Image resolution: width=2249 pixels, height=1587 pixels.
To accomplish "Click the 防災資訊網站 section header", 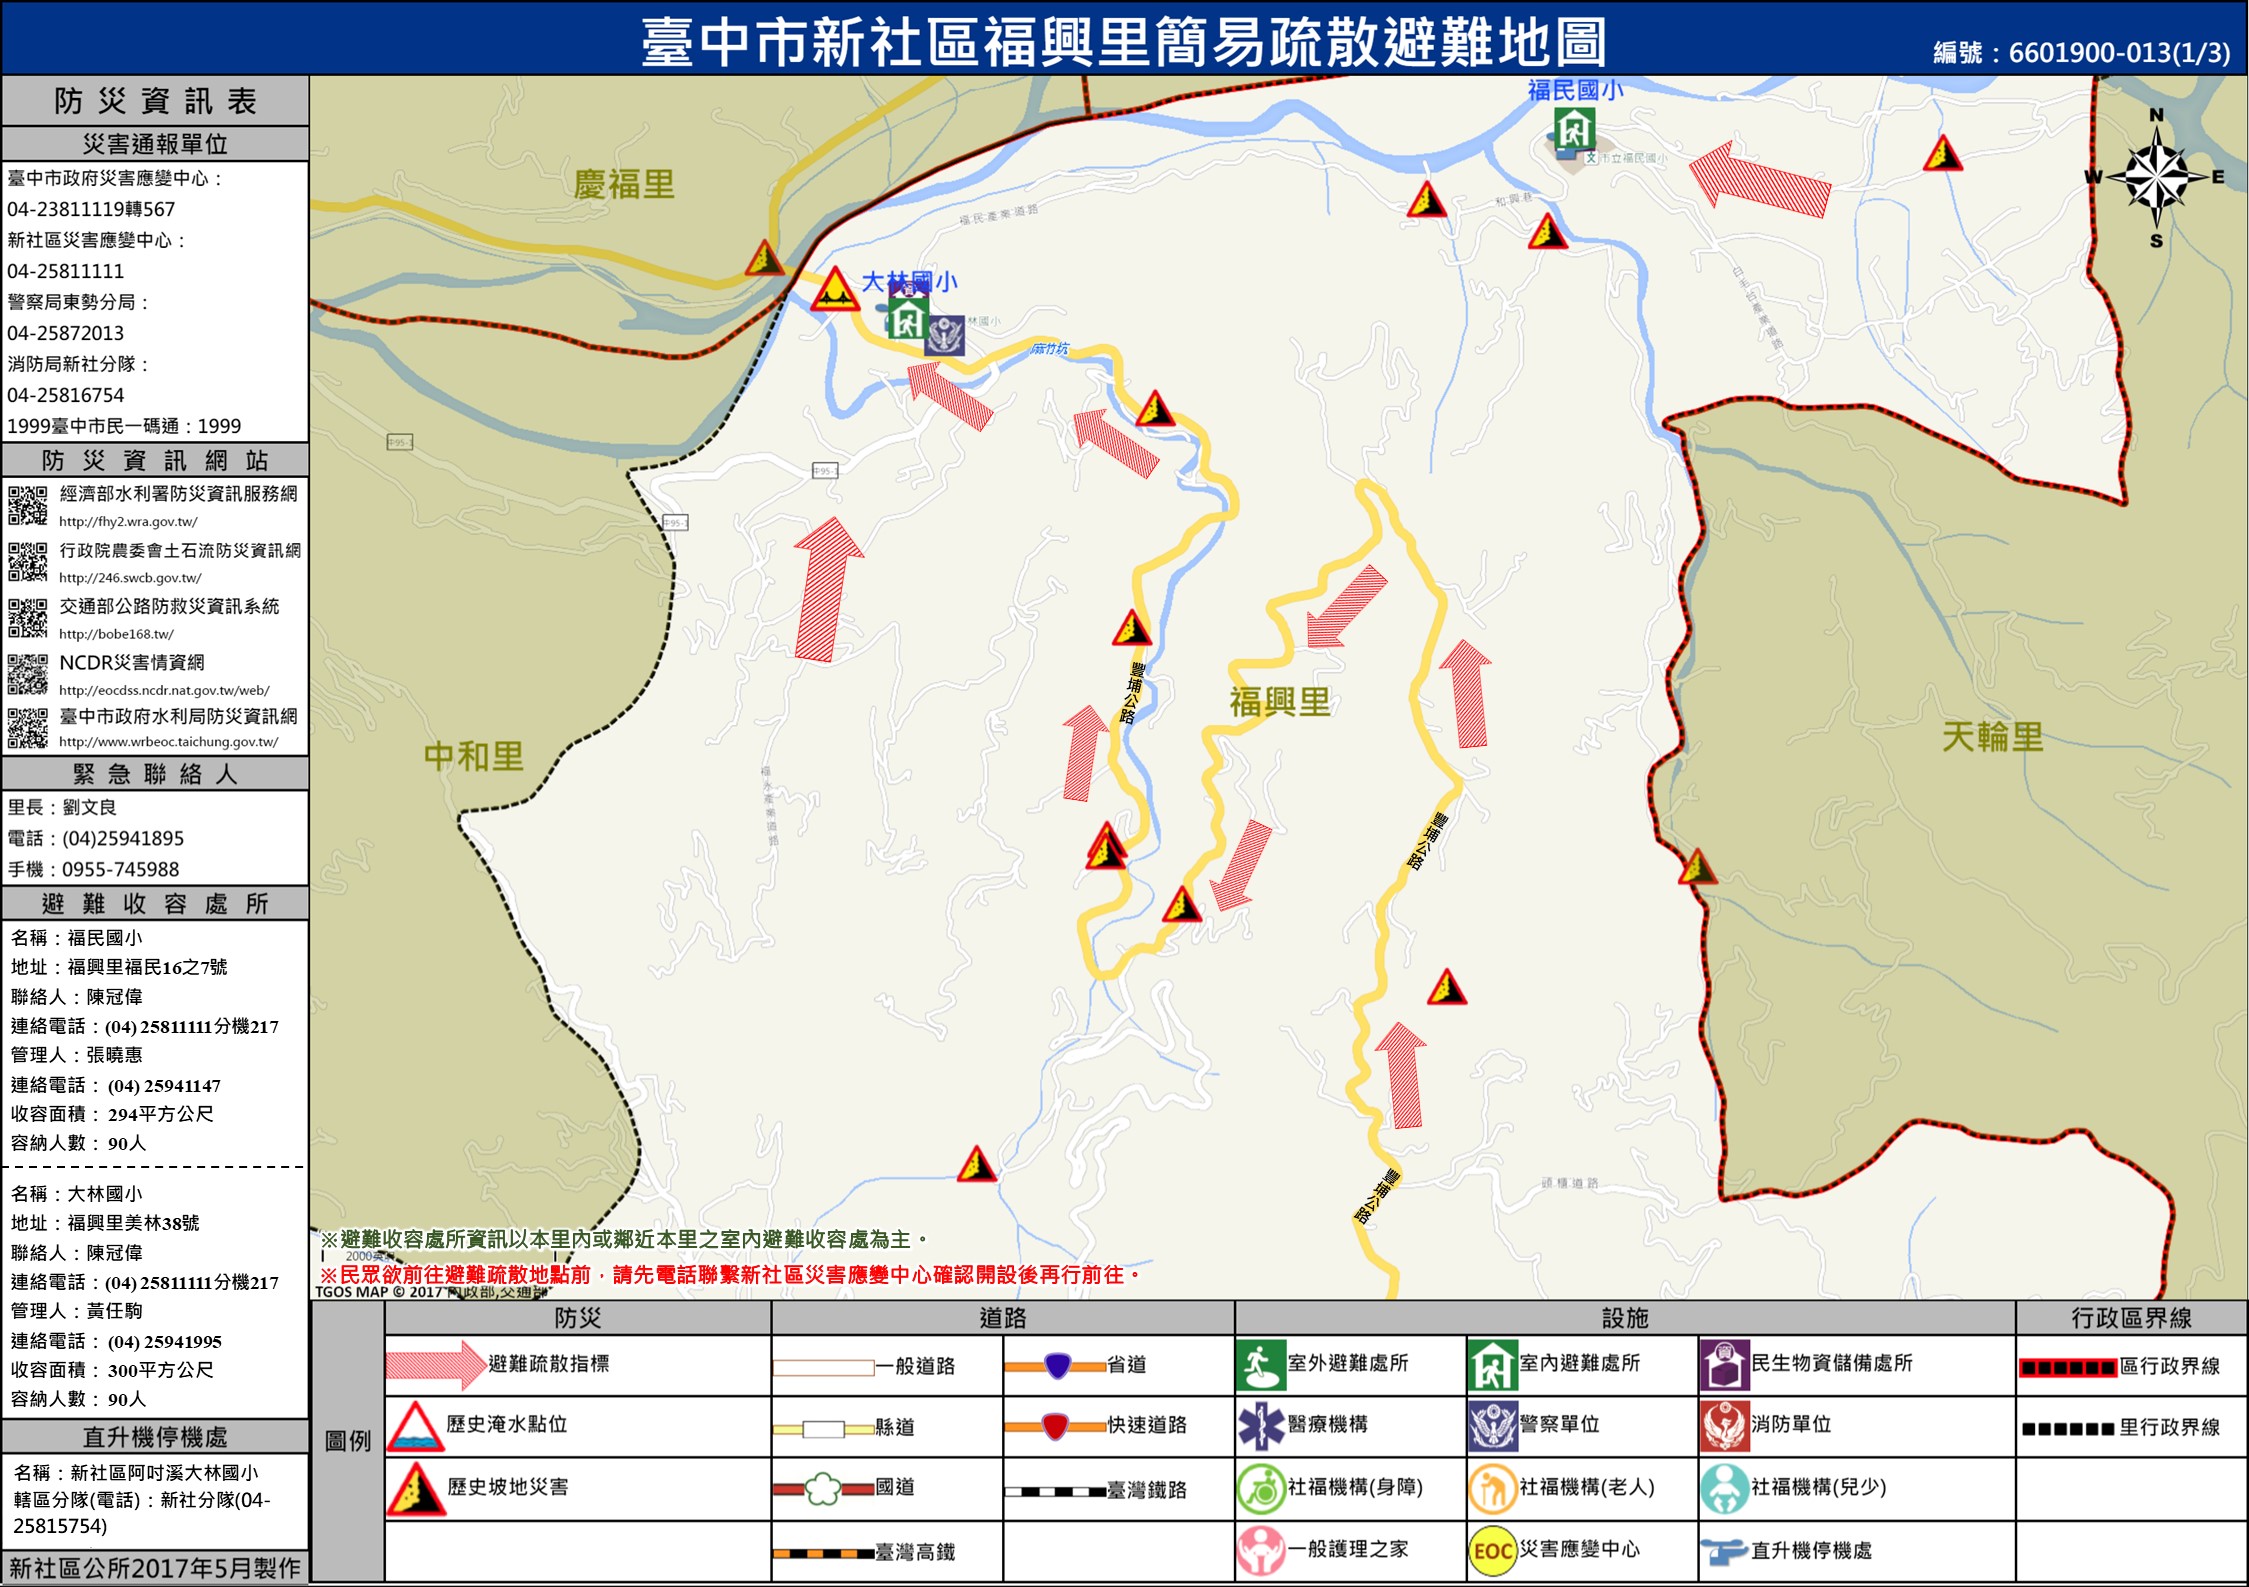I will [x=155, y=460].
